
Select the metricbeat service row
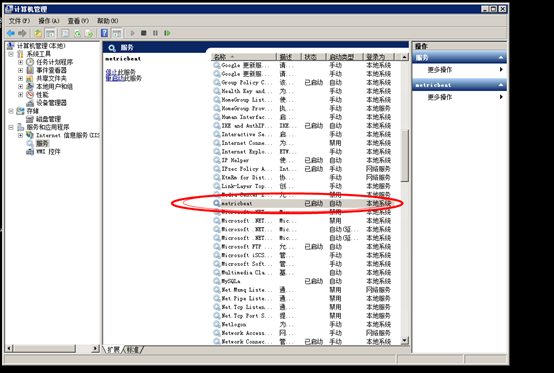click(x=303, y=203)
